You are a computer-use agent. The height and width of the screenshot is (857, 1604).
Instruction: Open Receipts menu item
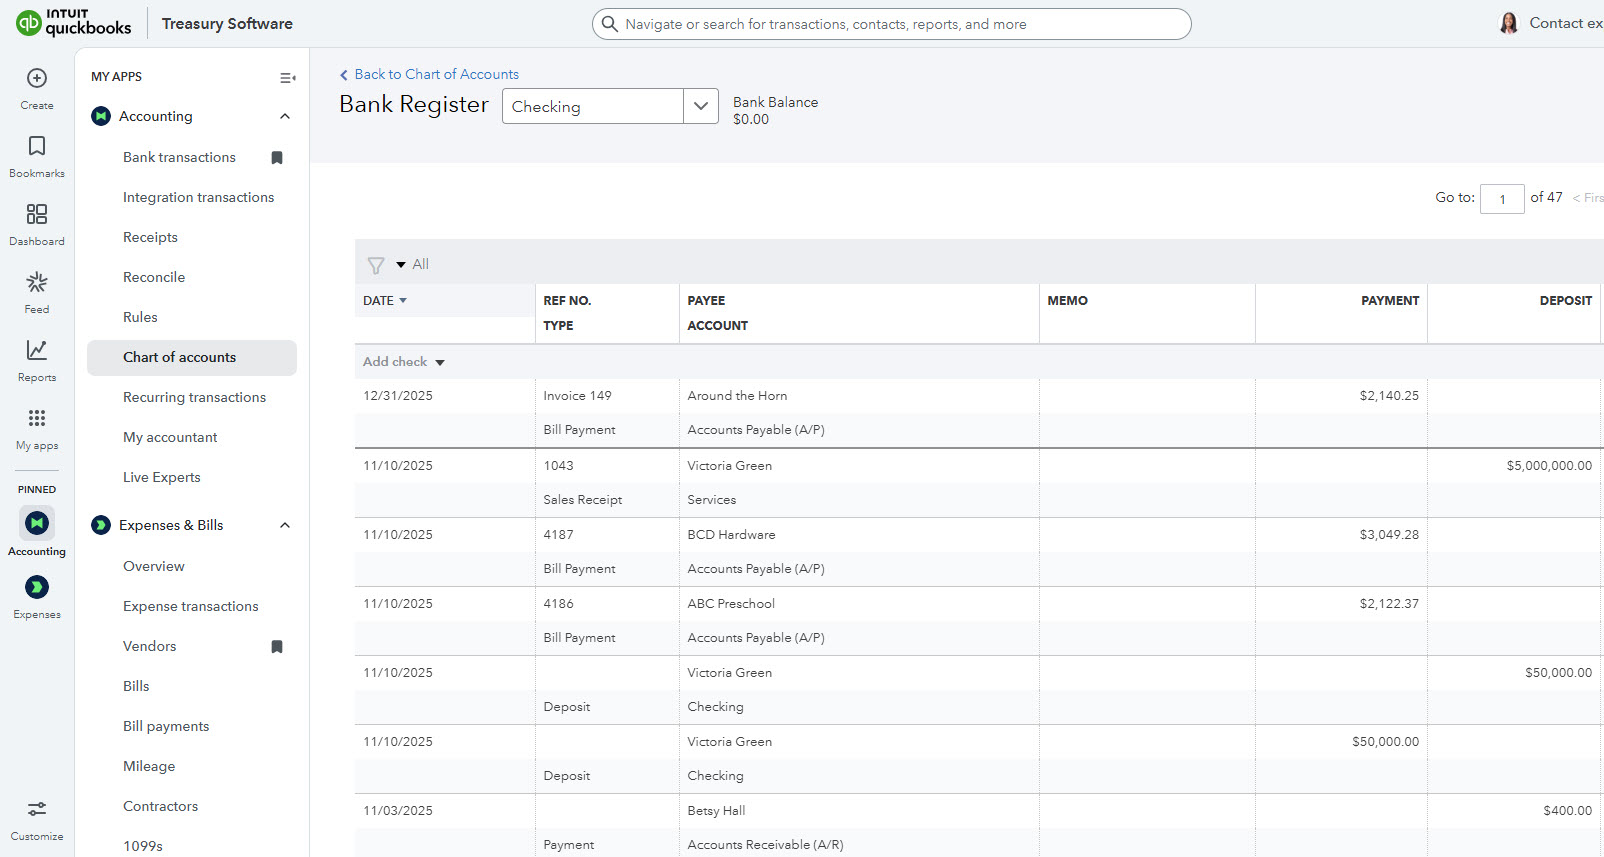(150, 237)
